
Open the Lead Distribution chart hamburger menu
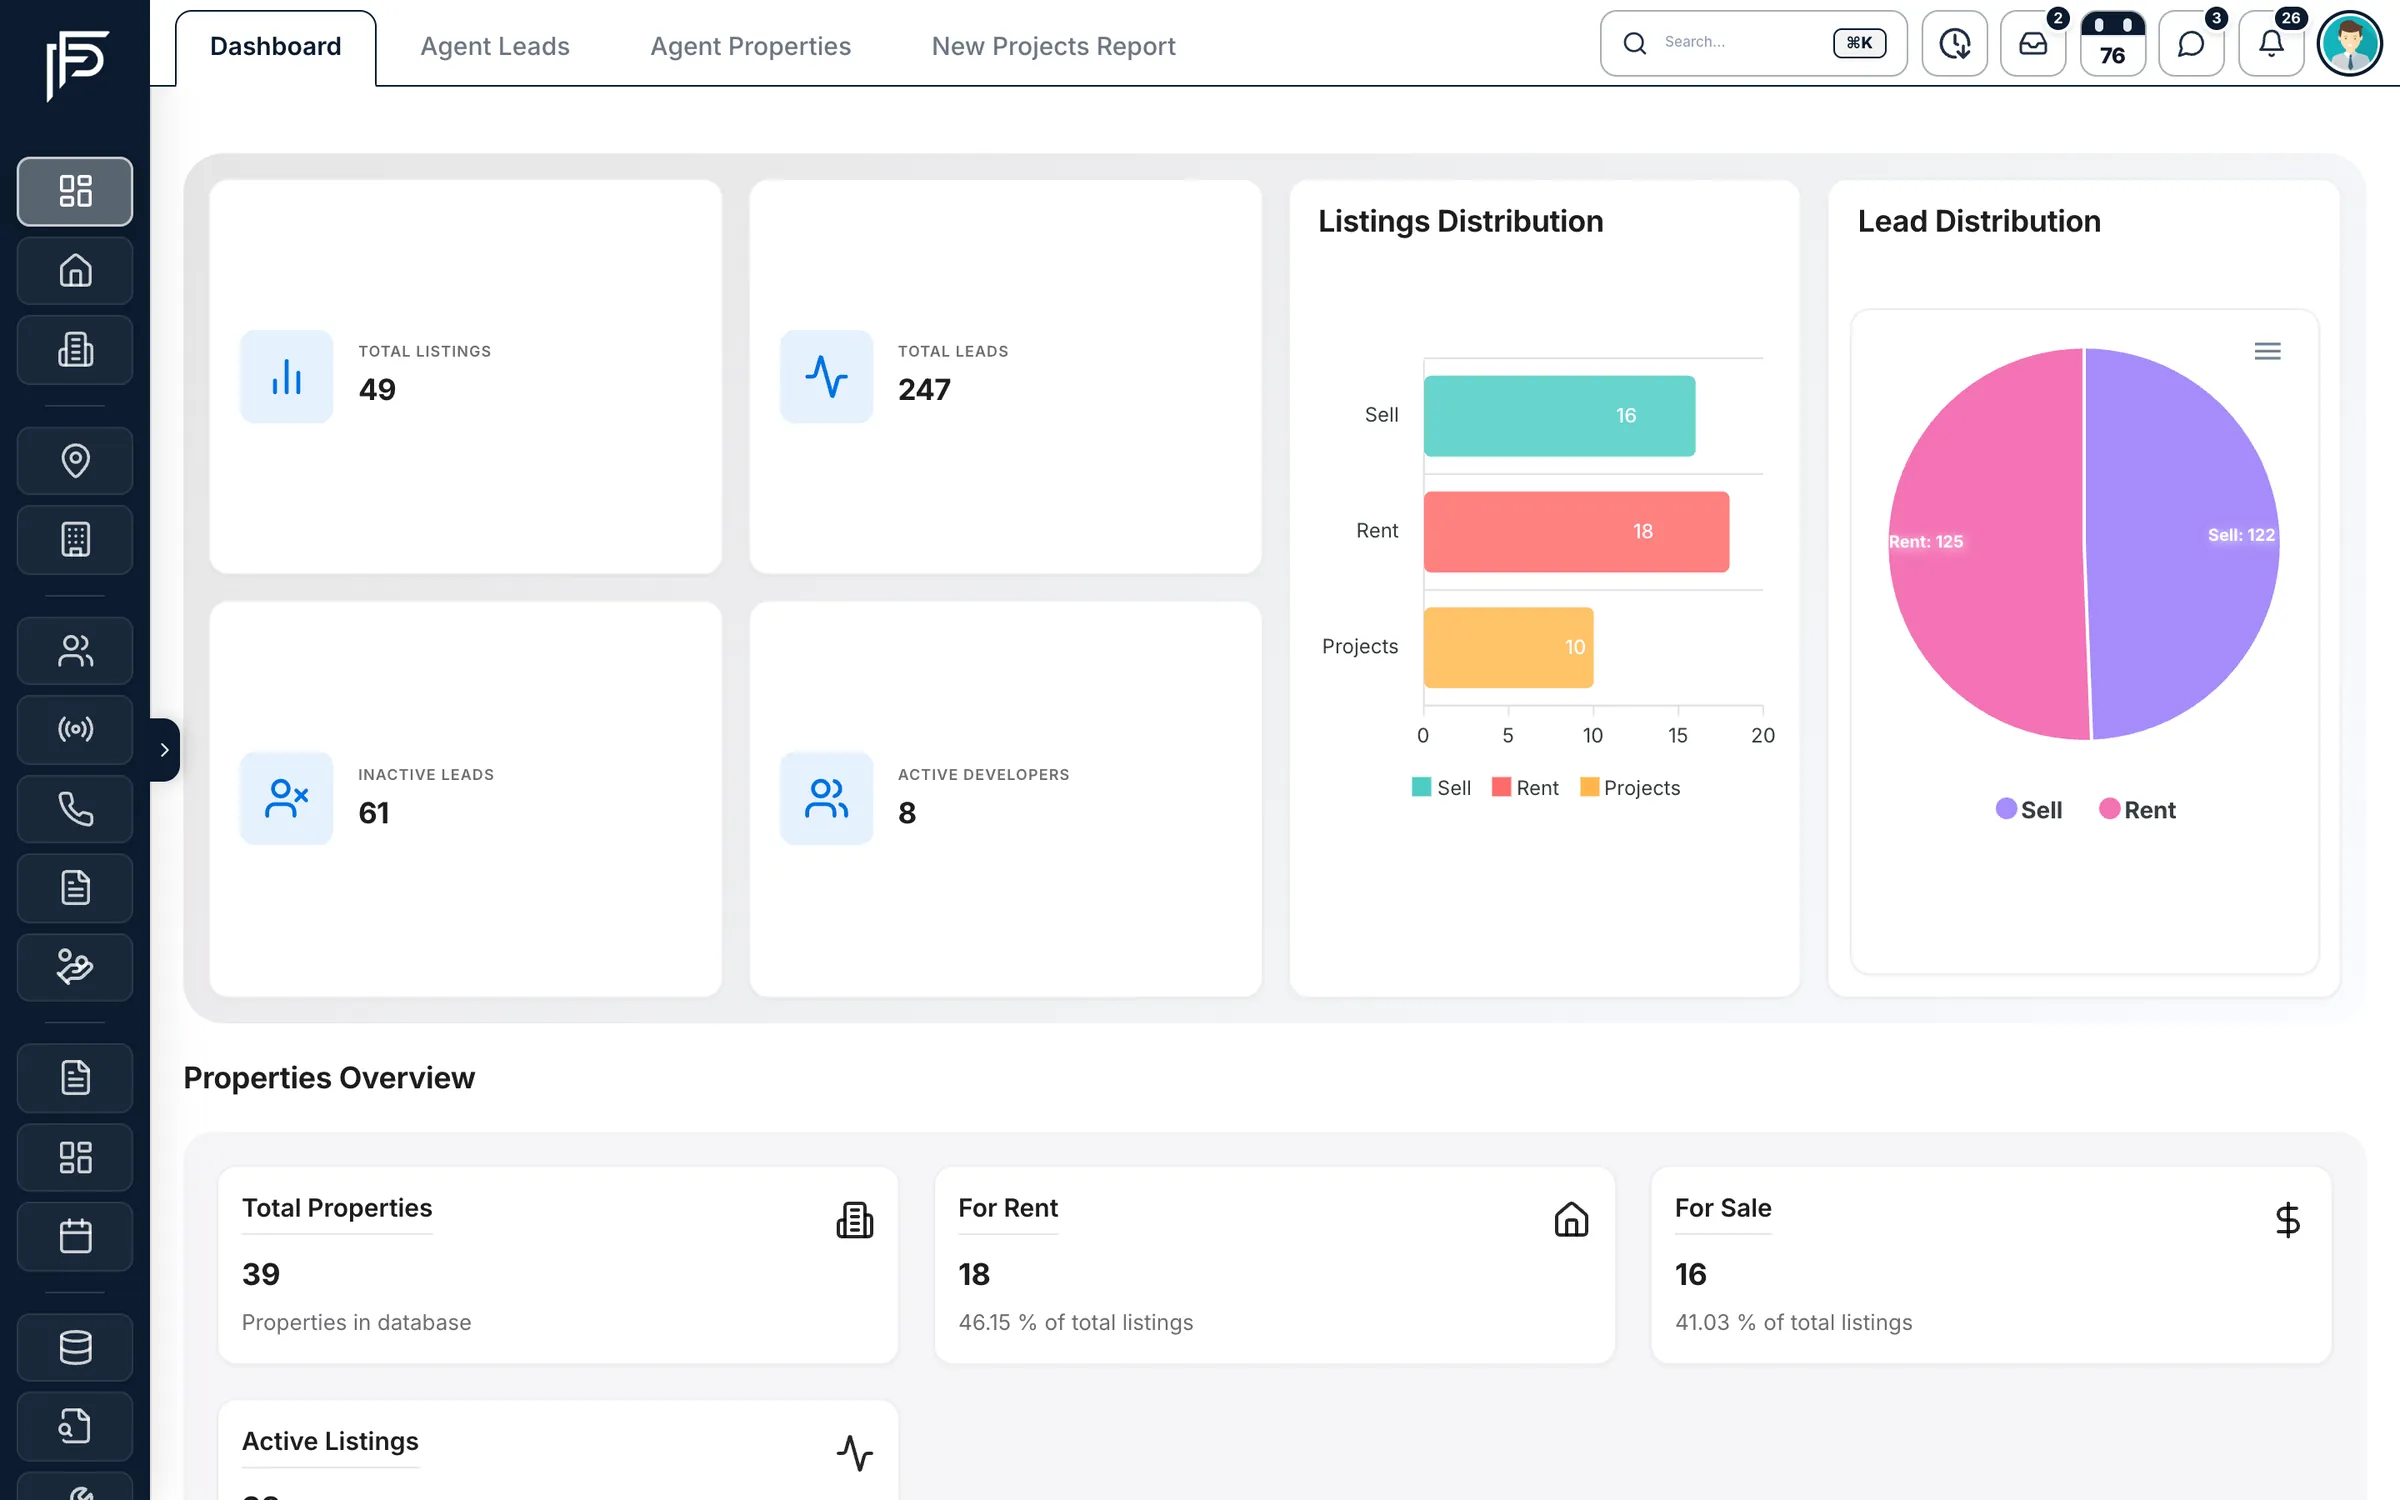[x=2267, y=351]
